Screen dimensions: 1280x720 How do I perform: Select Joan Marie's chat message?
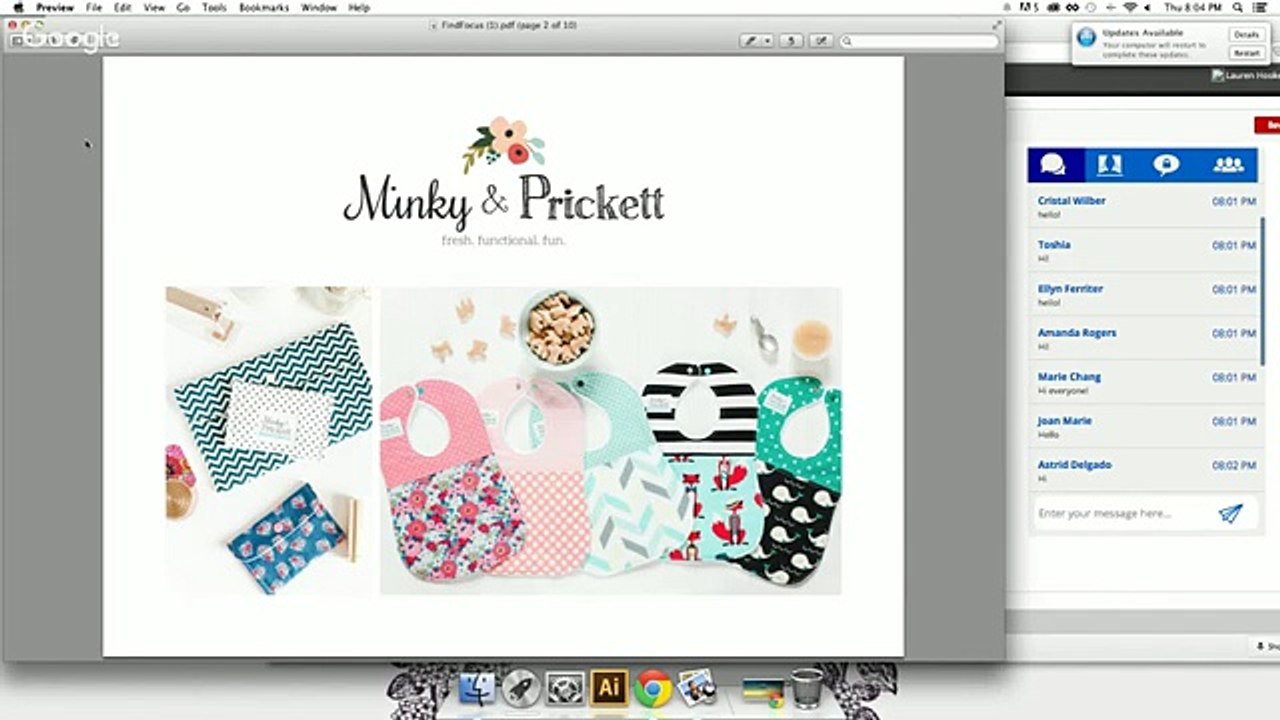[1146, 427]
